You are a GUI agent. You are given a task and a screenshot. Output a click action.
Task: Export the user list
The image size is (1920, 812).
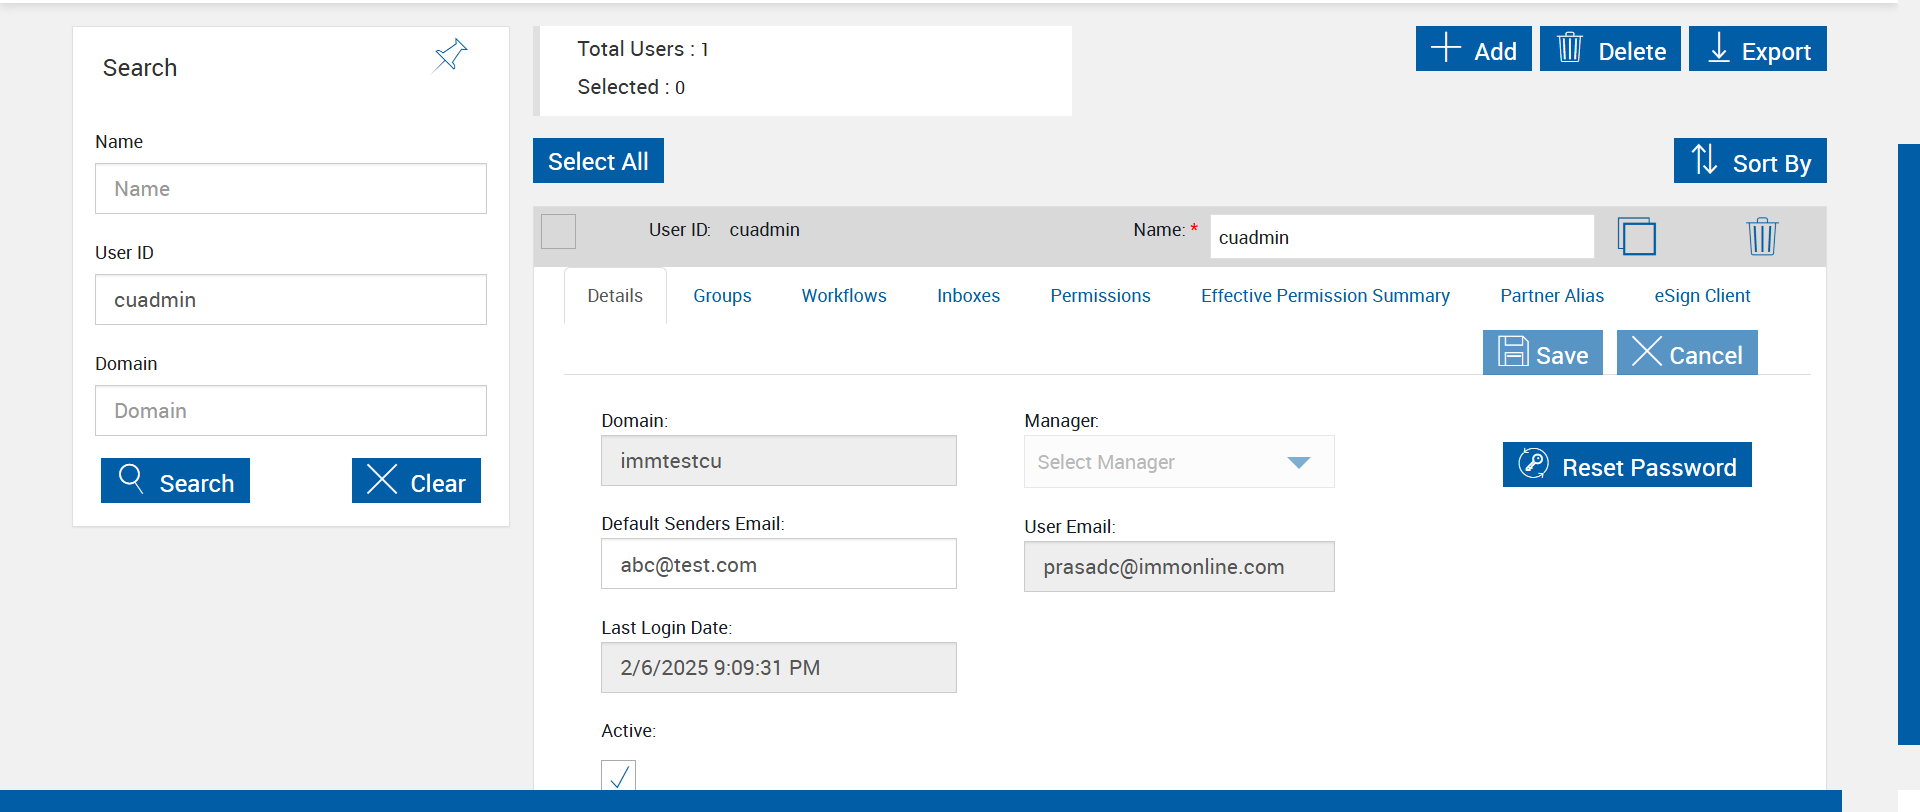point(1758,49)
